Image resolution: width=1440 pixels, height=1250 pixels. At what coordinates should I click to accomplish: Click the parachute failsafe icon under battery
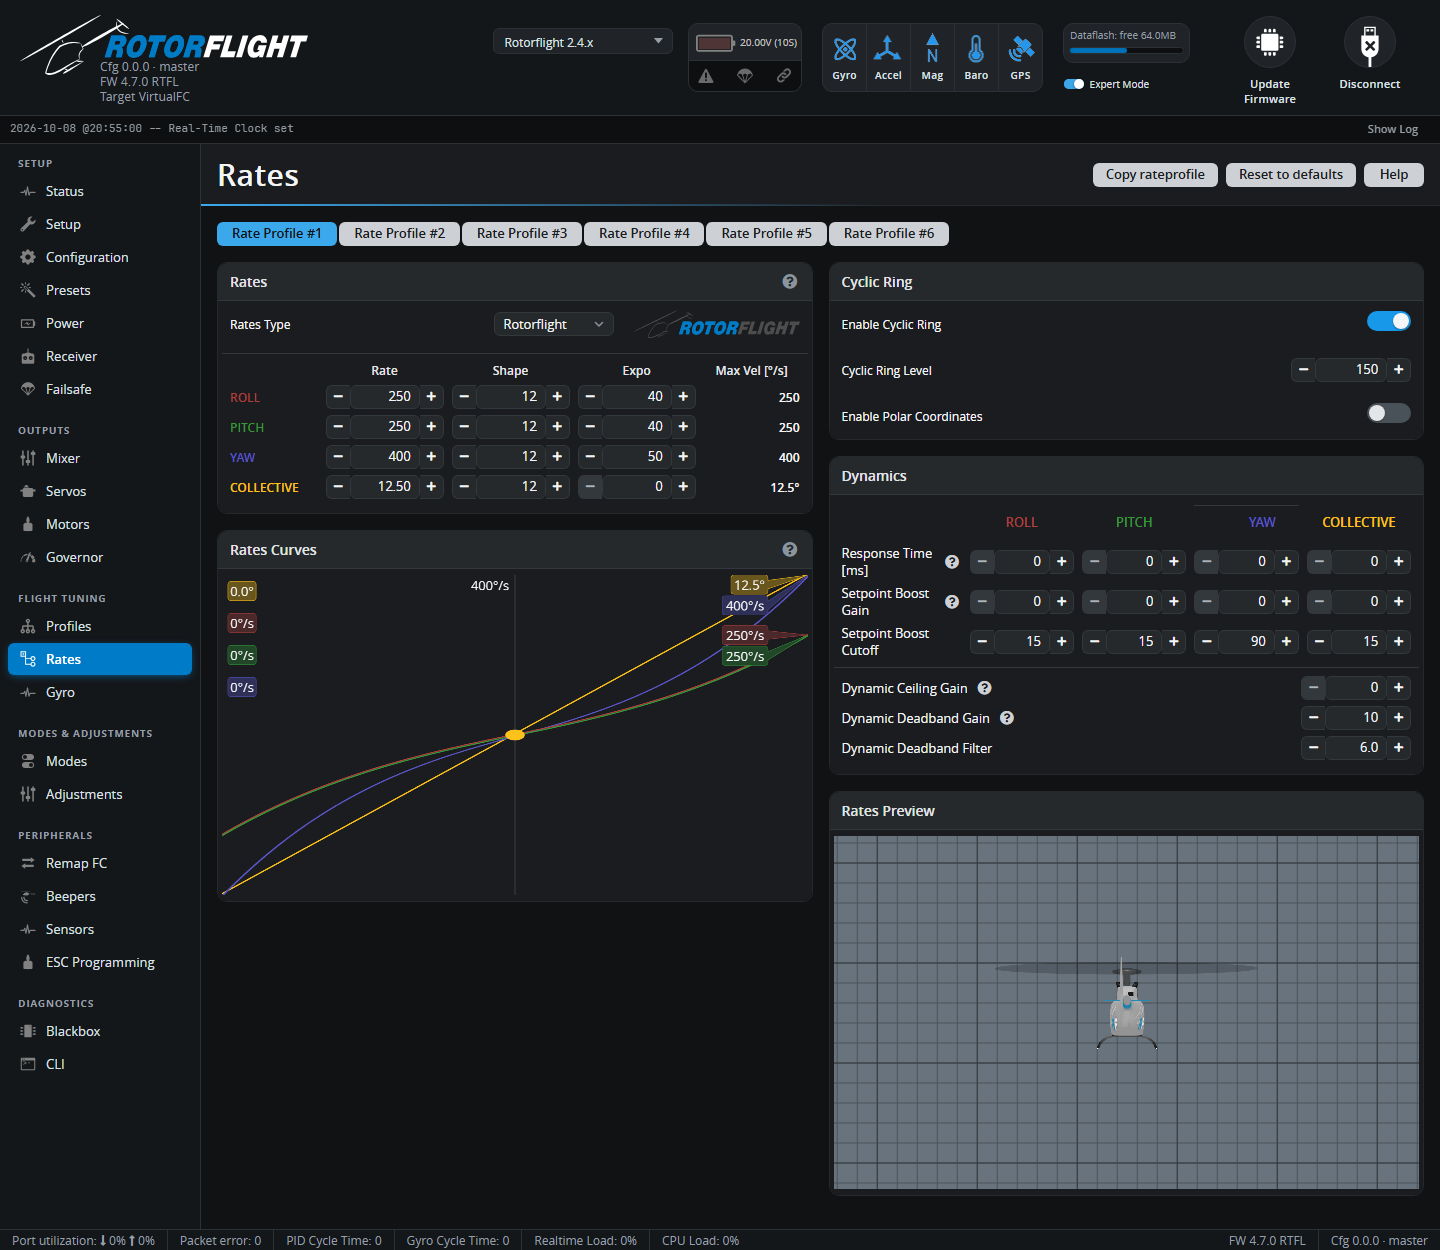pos(745,76)
